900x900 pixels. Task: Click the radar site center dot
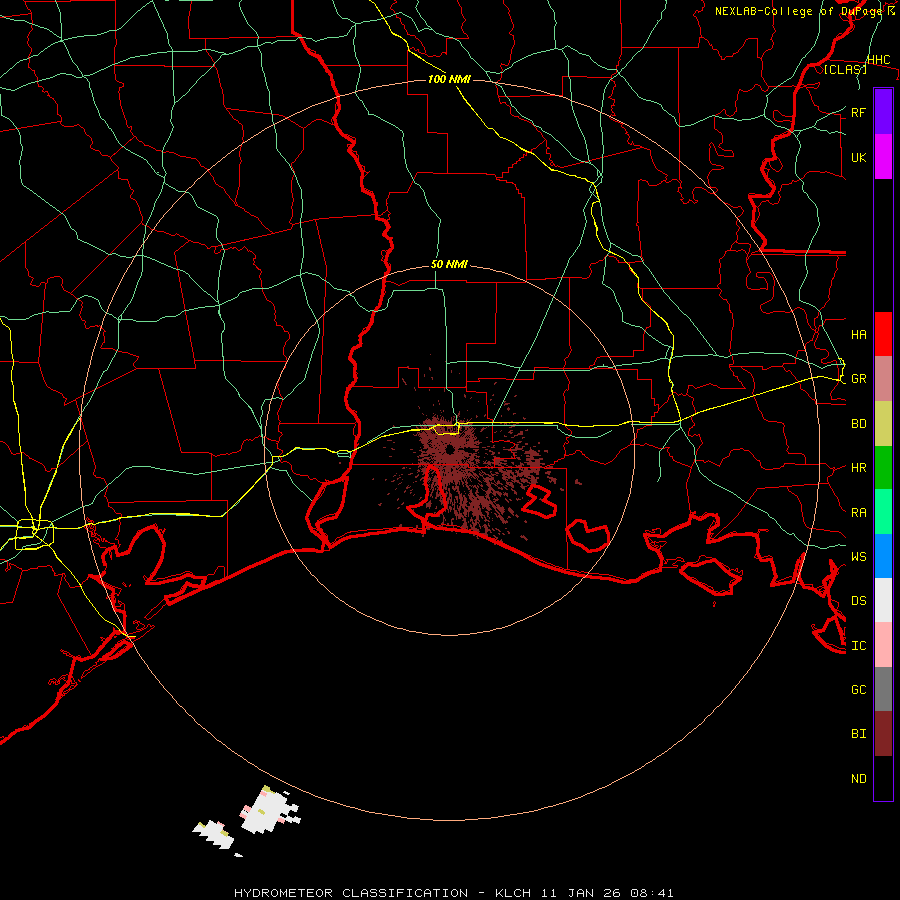tap(450, 450)
